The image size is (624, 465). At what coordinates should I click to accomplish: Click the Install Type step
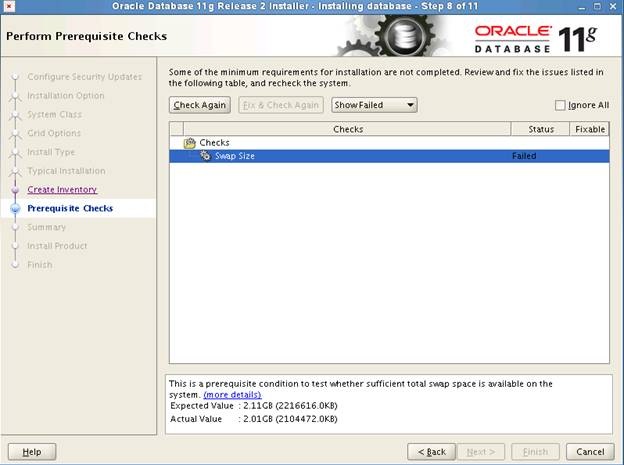pyautogui.click(x=51, y=152)
